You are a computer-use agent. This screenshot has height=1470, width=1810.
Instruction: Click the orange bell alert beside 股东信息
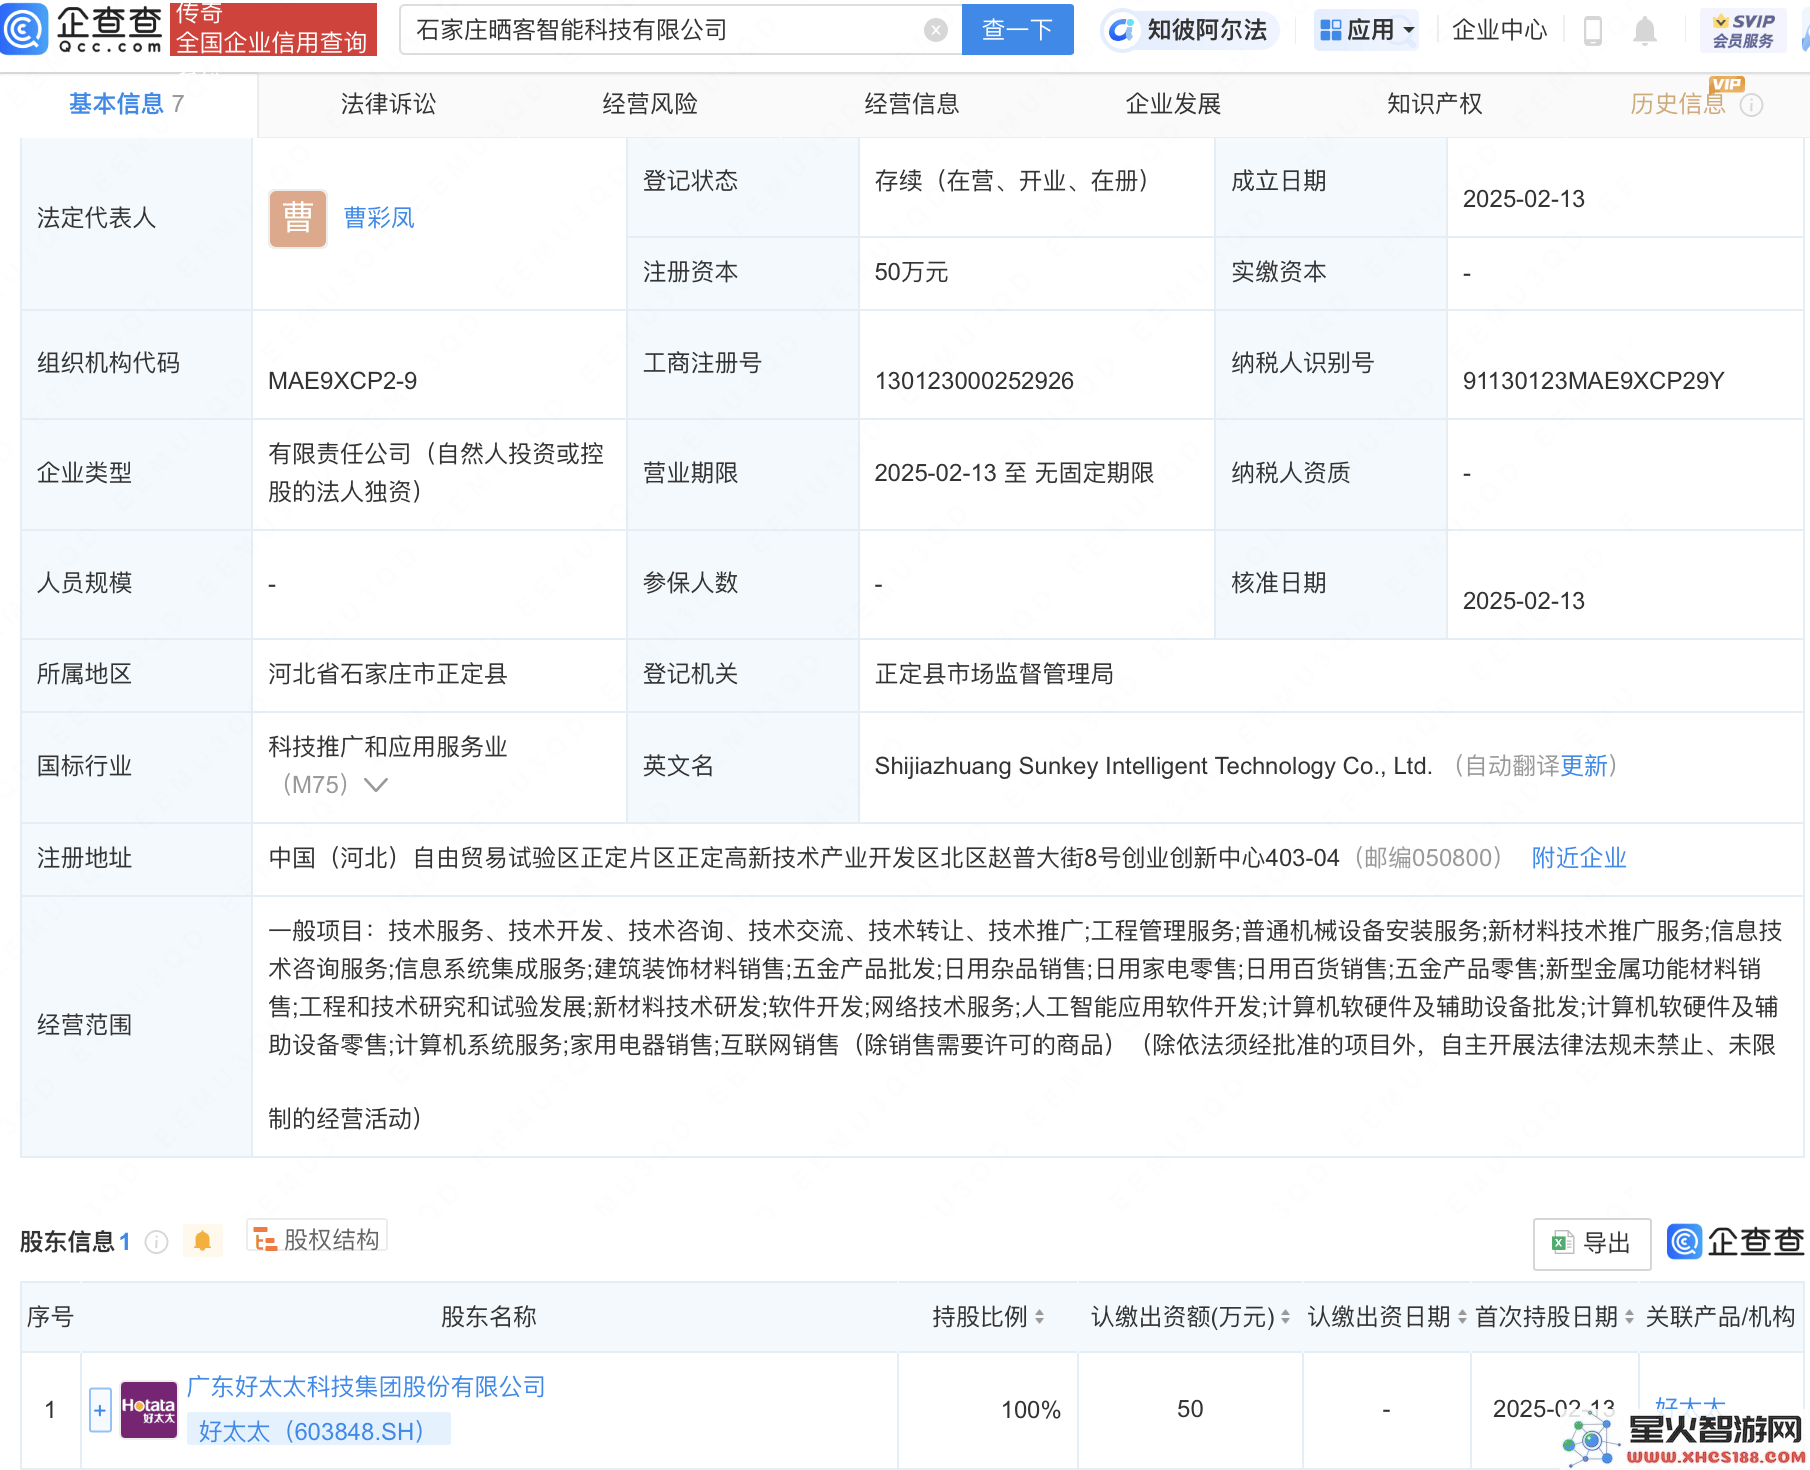coord(202,1241)
